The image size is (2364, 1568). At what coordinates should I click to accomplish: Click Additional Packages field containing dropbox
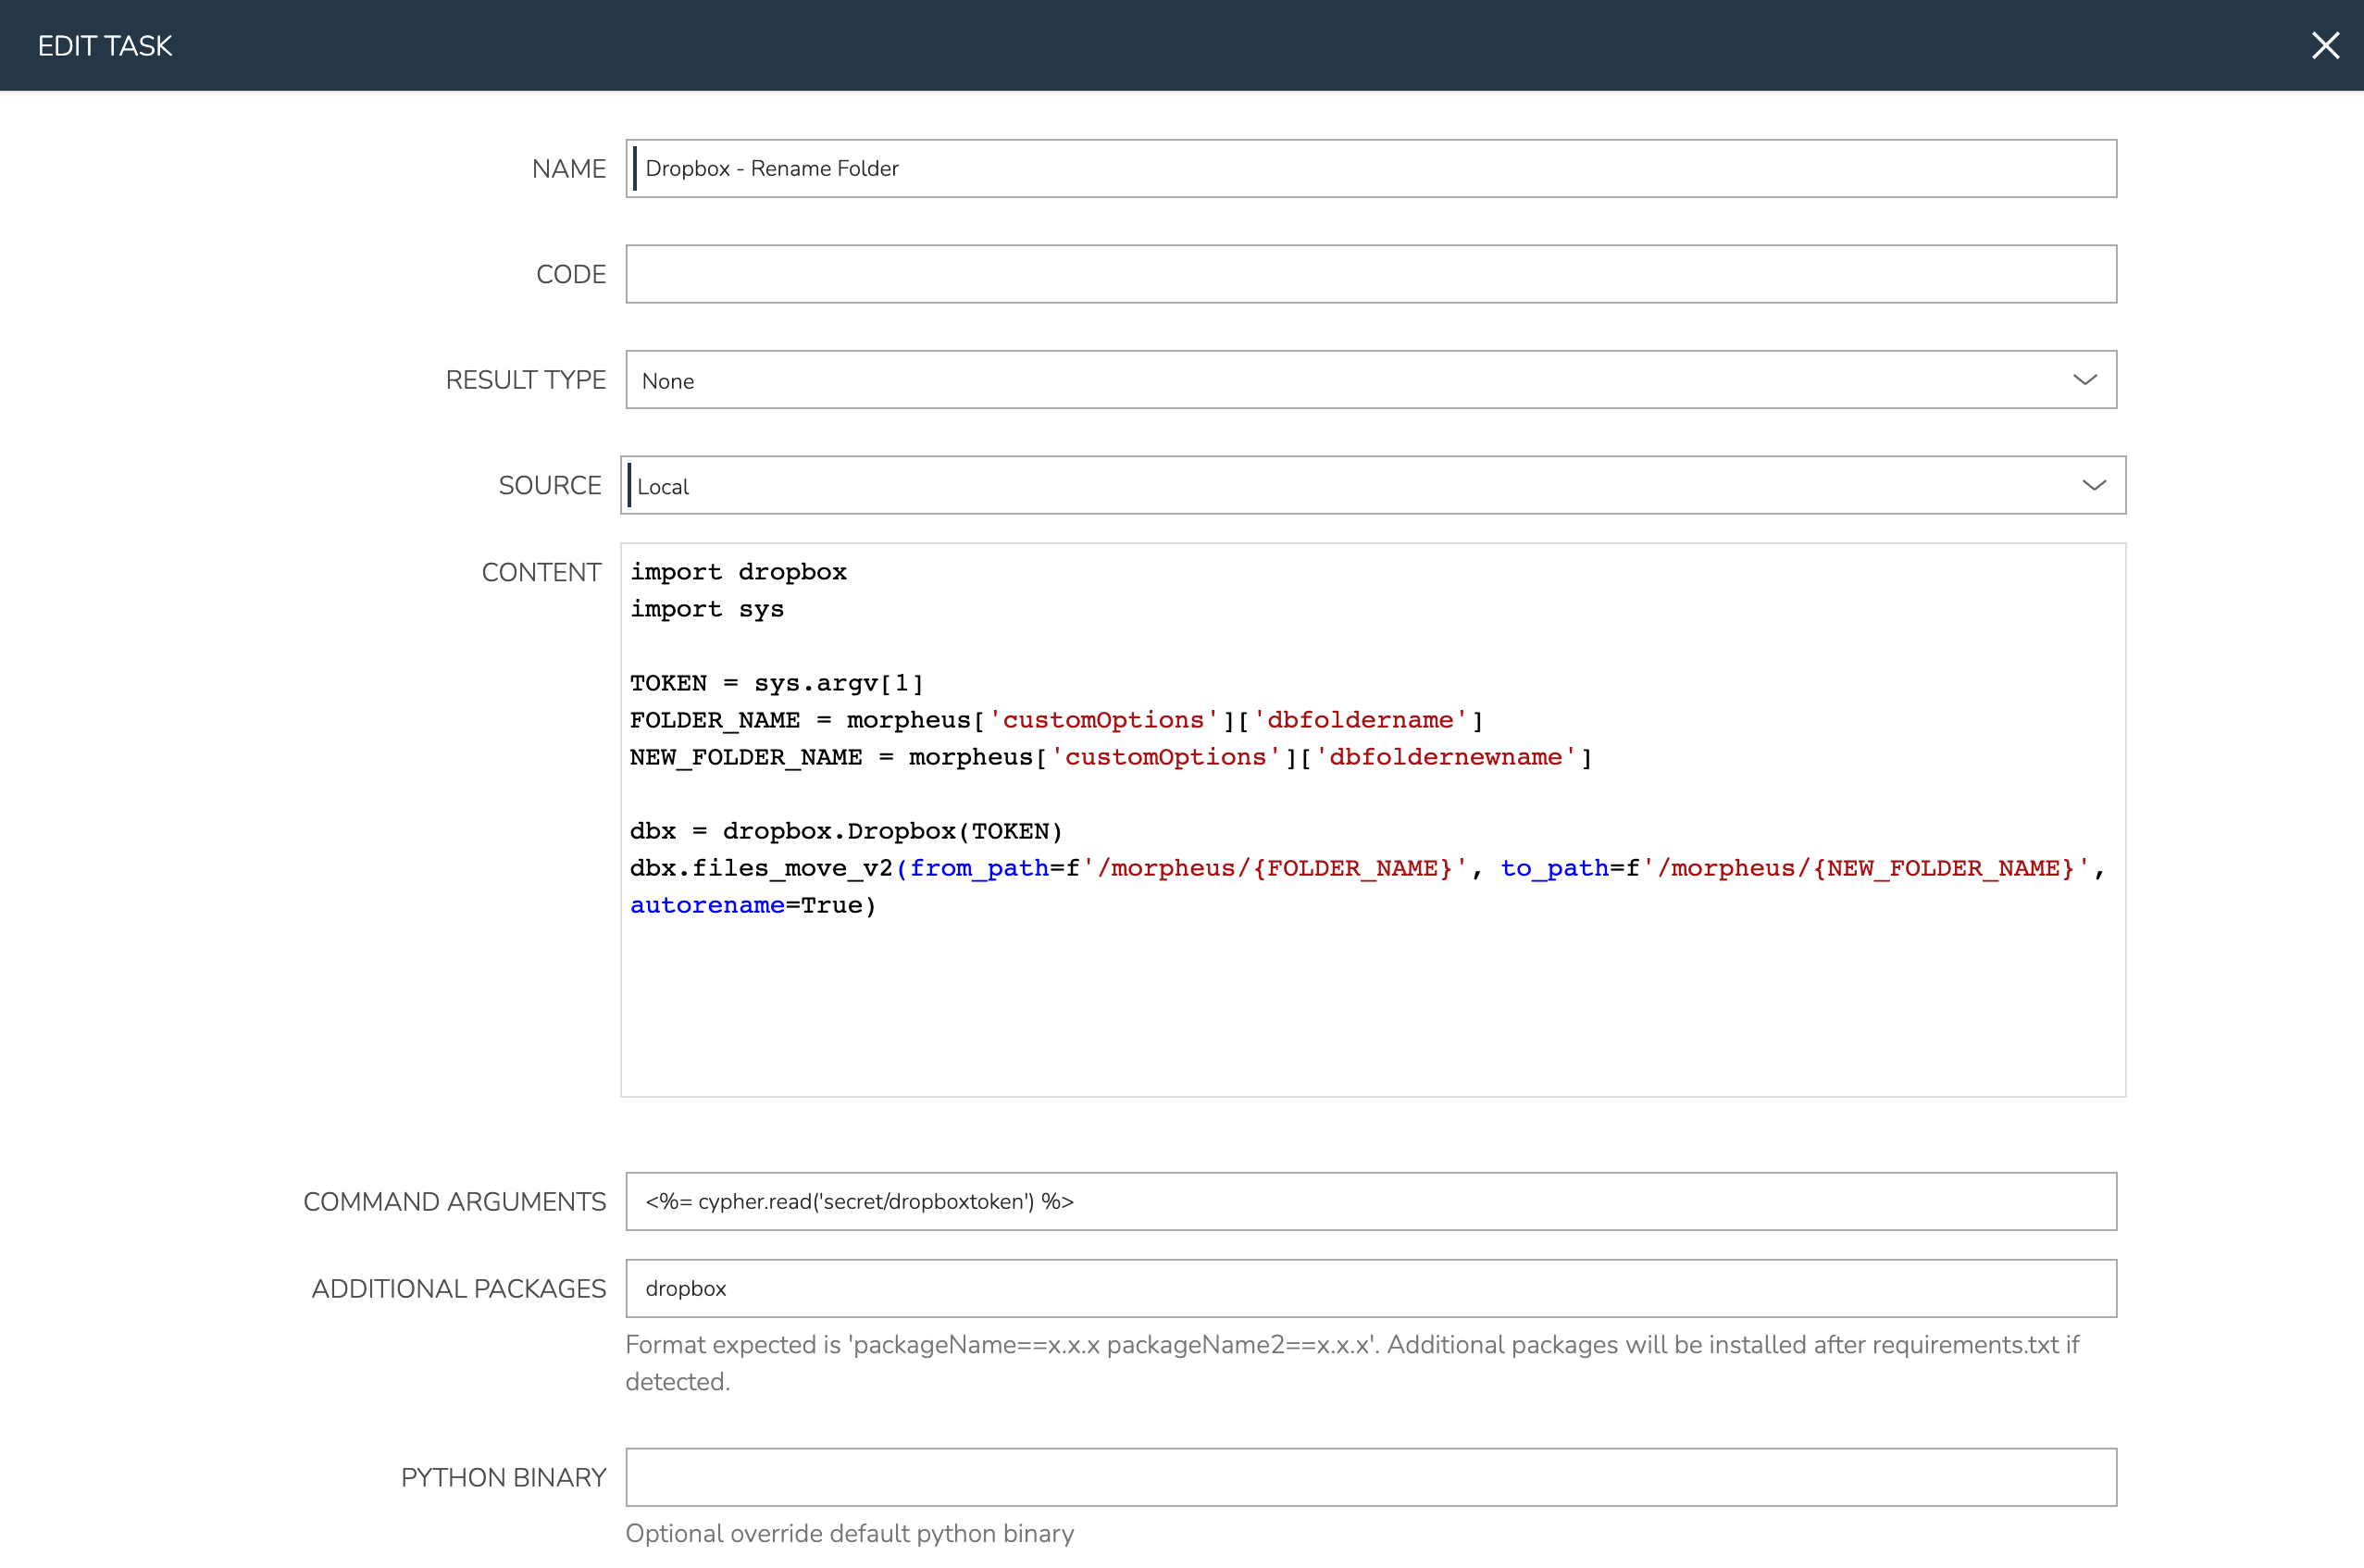[x=1370, y=1288]
